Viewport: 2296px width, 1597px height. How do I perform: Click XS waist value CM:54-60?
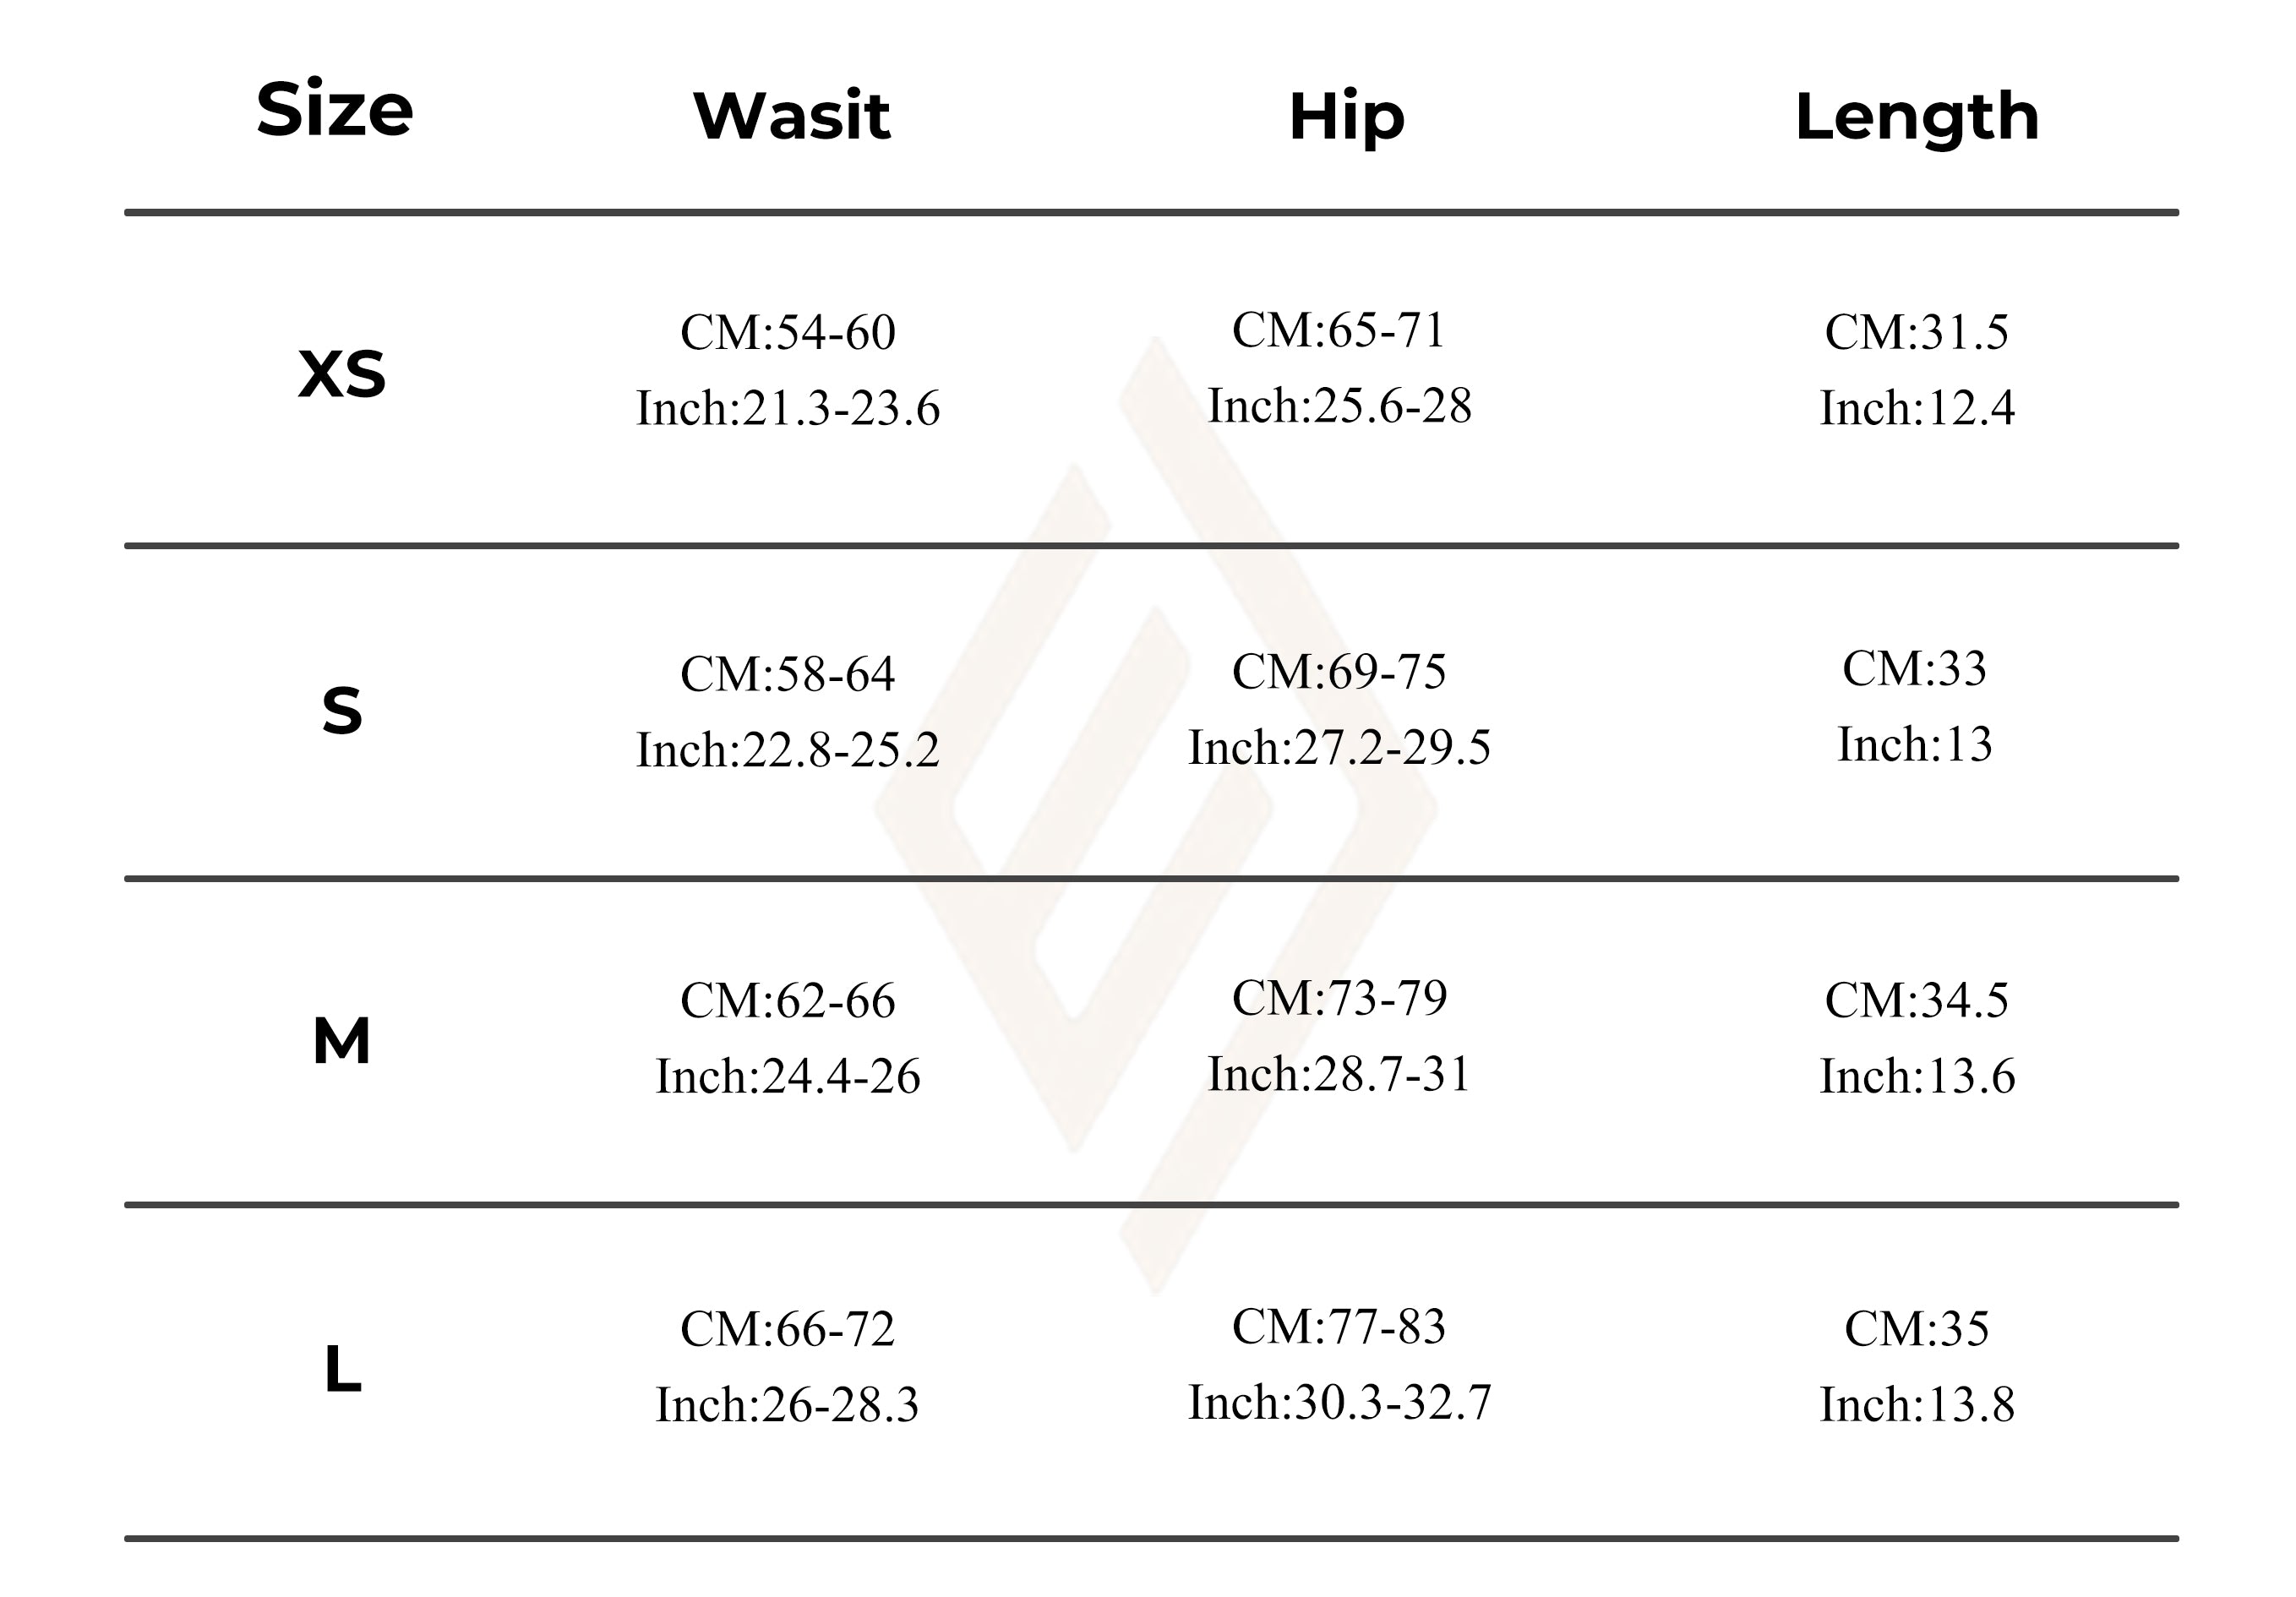click(788, 332)
